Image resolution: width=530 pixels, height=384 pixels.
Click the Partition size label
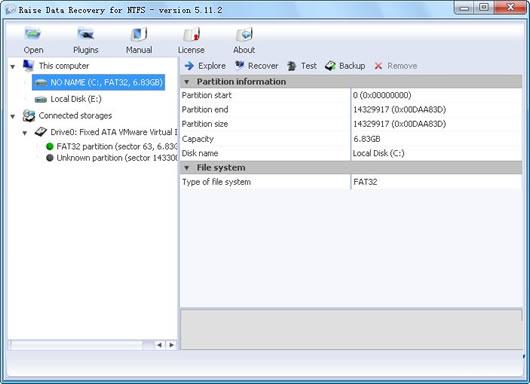tap(205, 124)
